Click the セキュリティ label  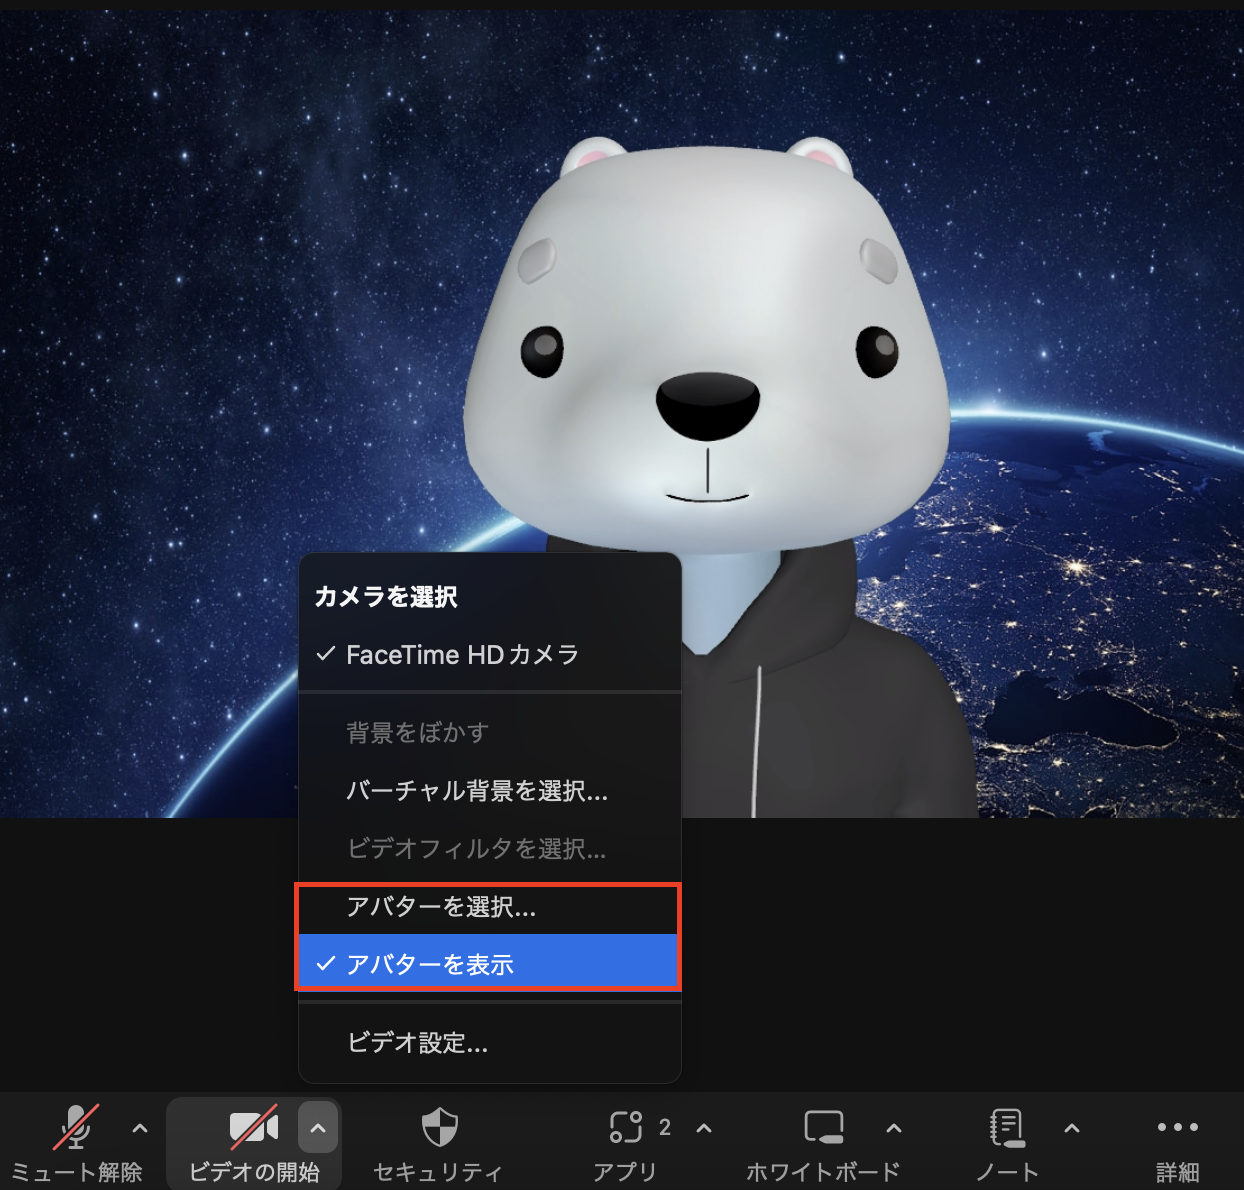(x=438, y=1172)
